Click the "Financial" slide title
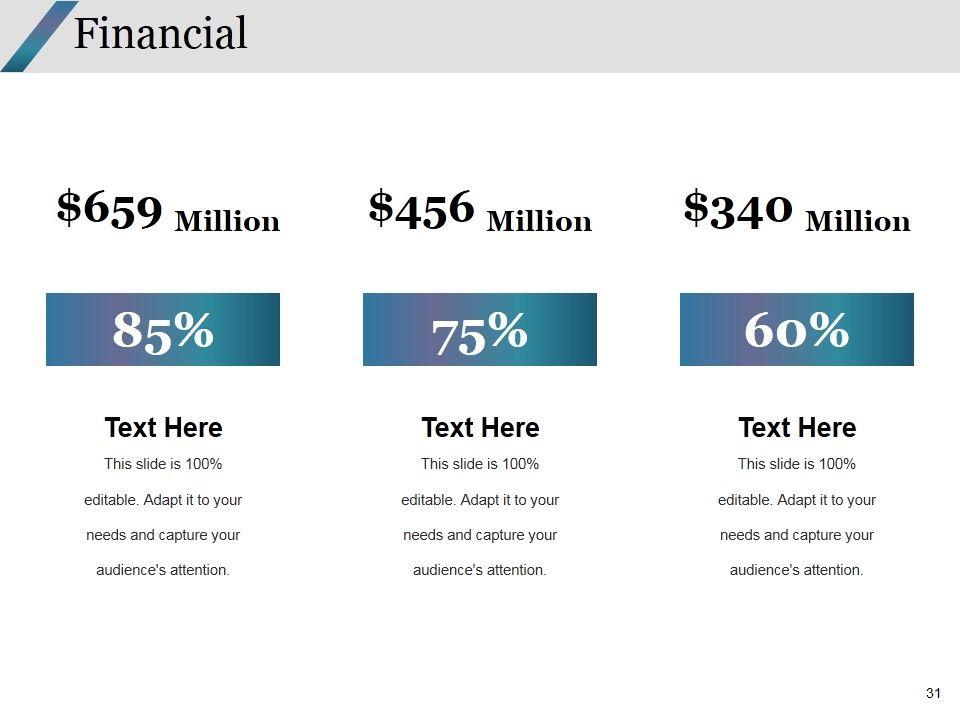The width and height of the screenshot is (960, 720). coord(160,34)
